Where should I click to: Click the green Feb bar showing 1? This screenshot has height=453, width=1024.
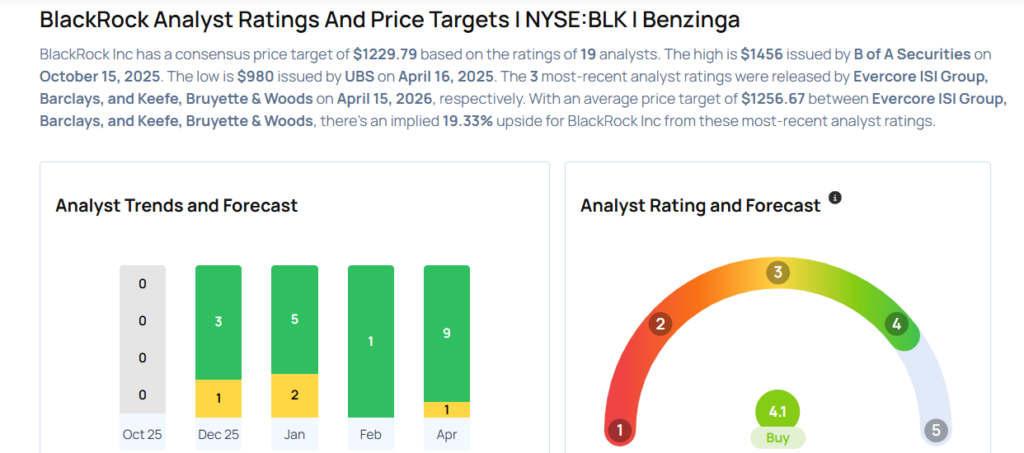click(370, 341)
